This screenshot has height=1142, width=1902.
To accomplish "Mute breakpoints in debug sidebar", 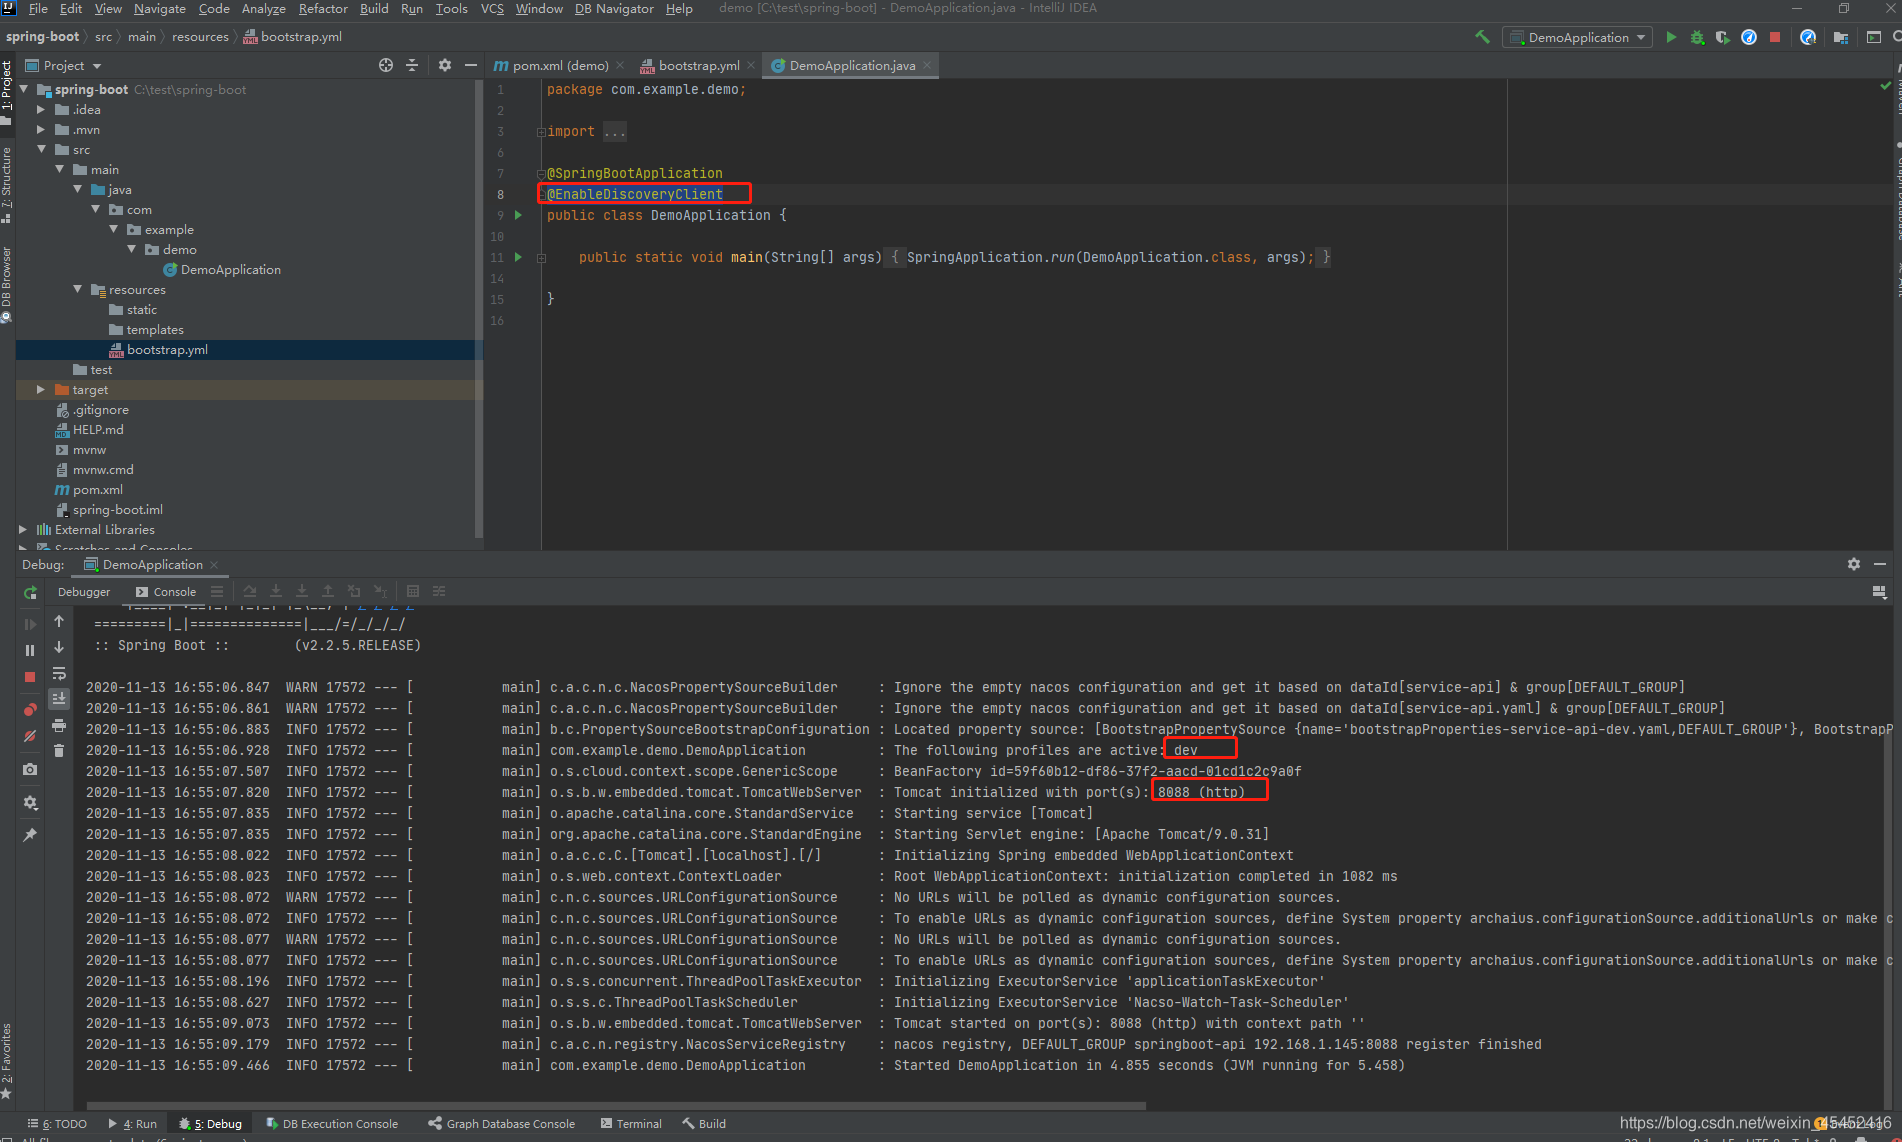I will pos(30,736).
